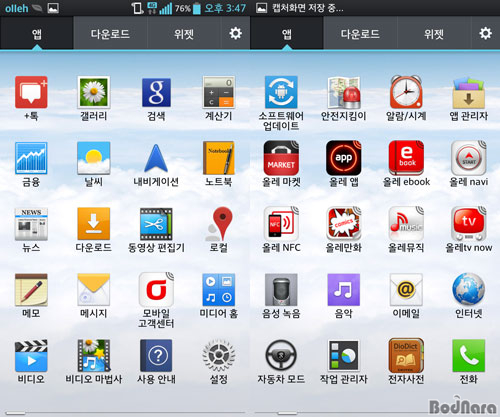The width and height of the screenshot is (500, 417).
Task: Launch the 비디오 video player
Action: (31, 355)
